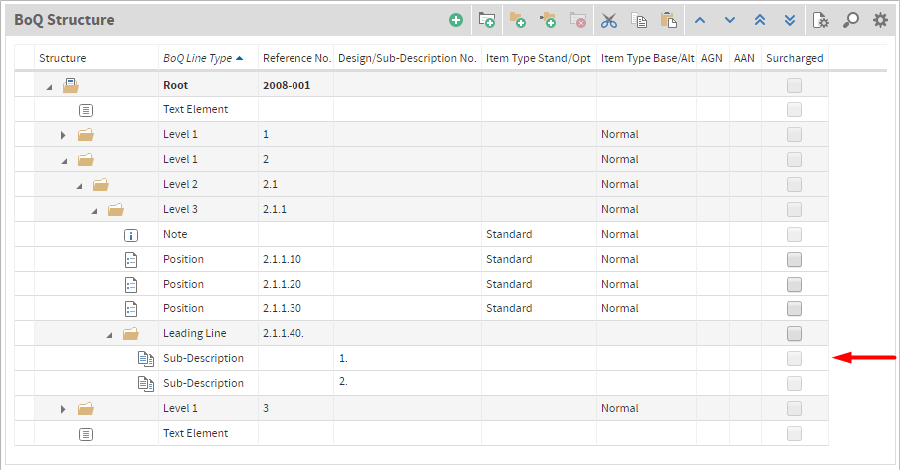The image size is (900, 470).
Task: Open search with the magnifier icon
Action: (851, 21)
